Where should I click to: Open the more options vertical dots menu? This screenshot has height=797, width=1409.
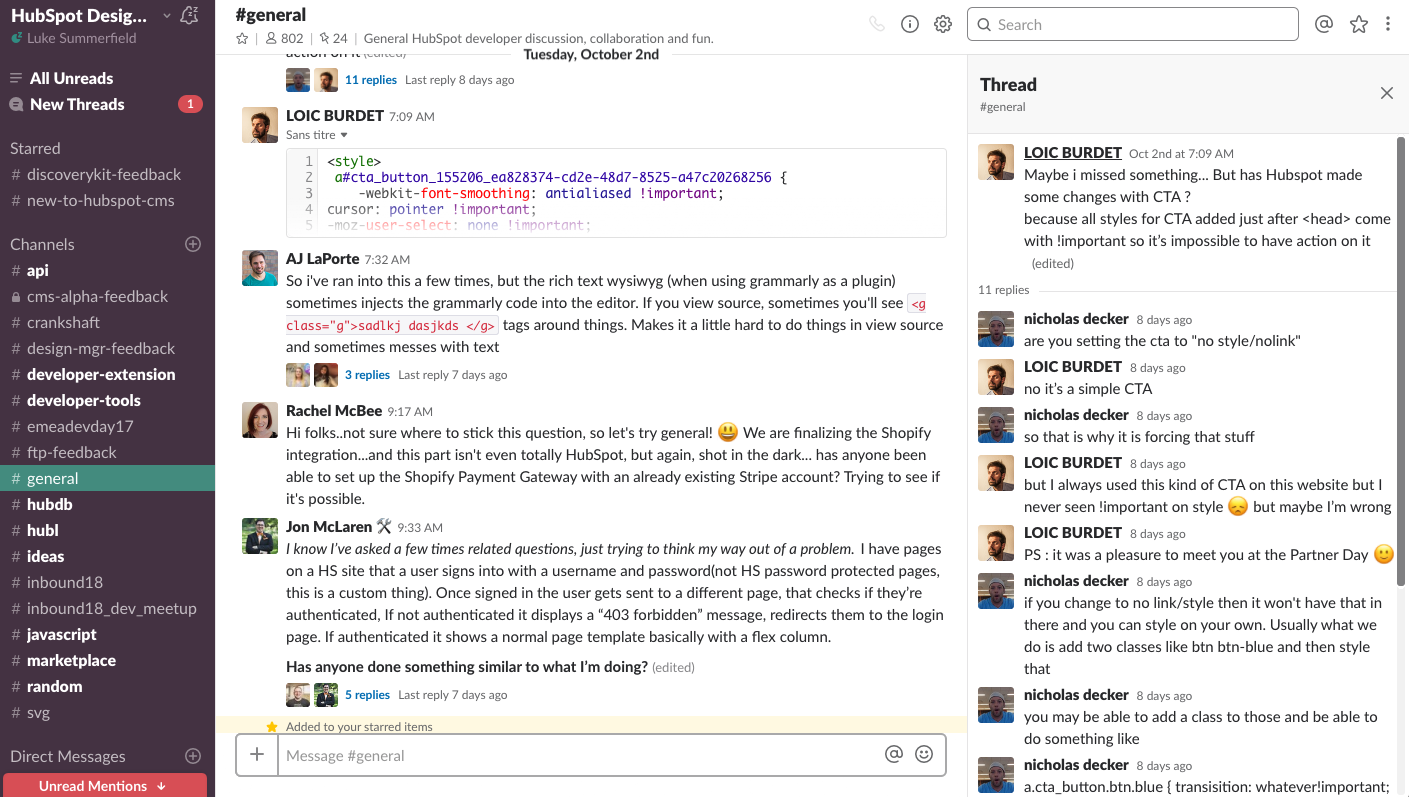click(1388, 24)
